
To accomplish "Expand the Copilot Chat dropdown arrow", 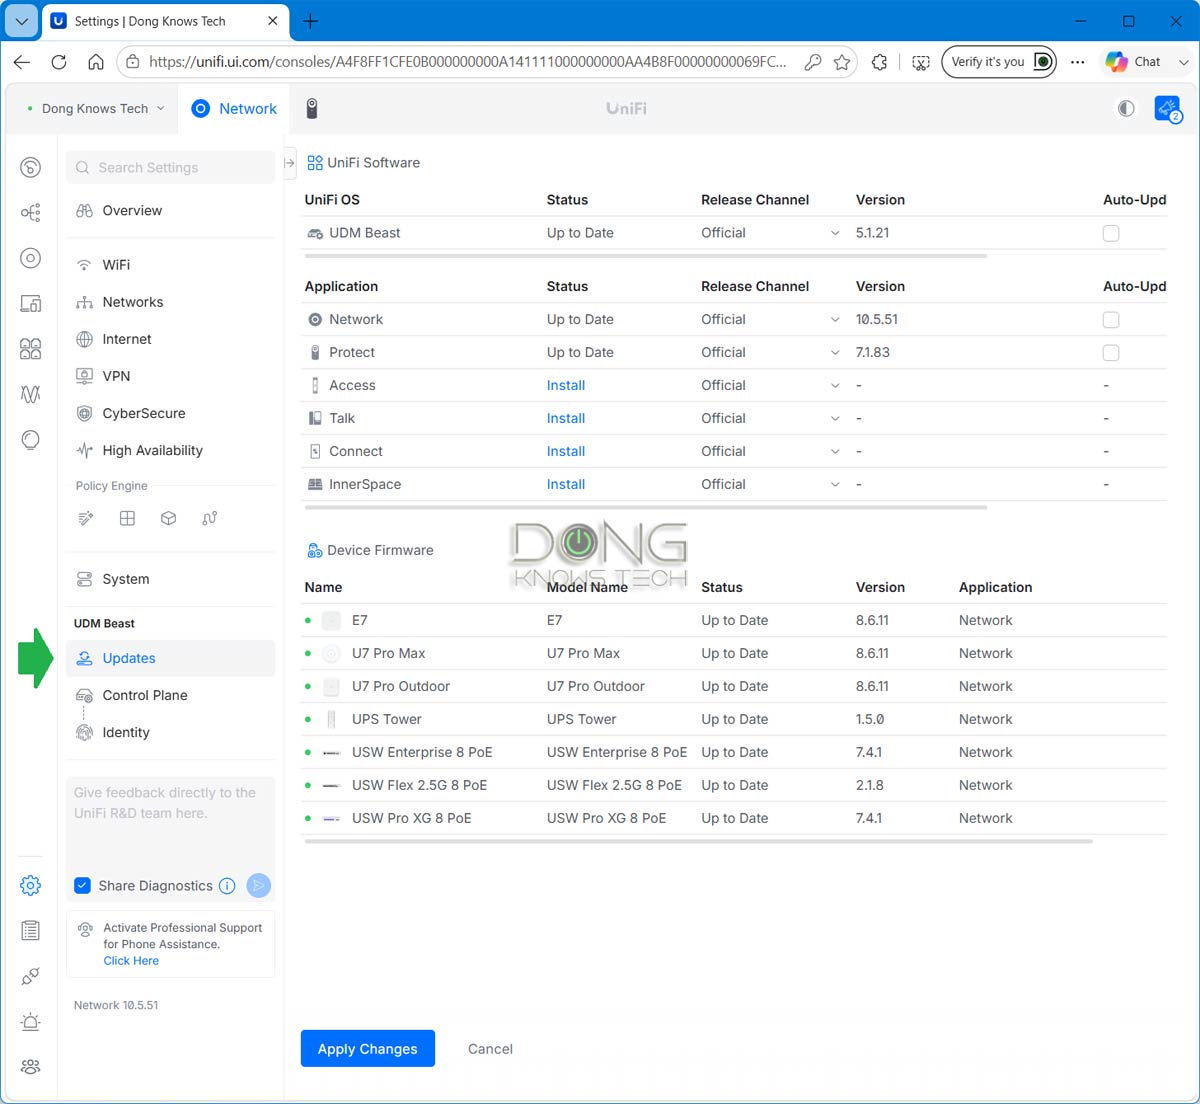I will point(1184,62).
